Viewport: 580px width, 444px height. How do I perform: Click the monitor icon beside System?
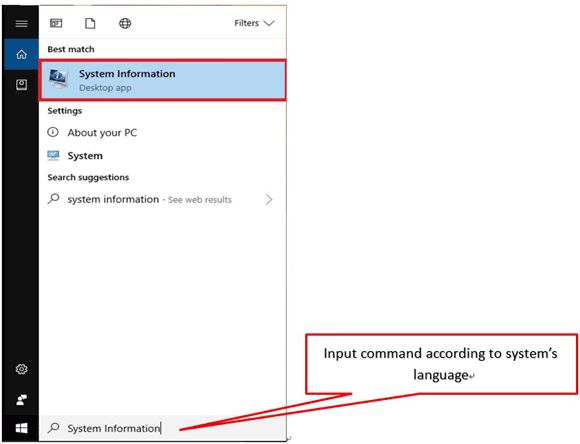[53, 155]
